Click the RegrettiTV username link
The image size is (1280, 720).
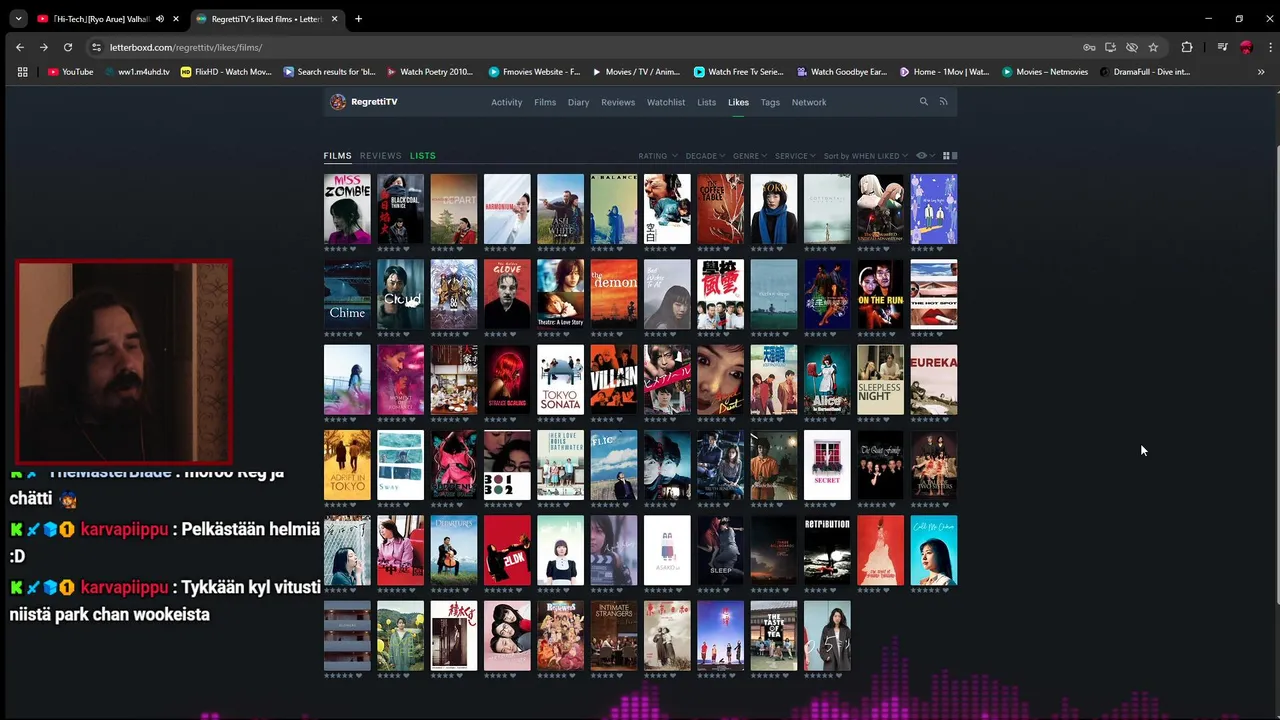point(374,102)
